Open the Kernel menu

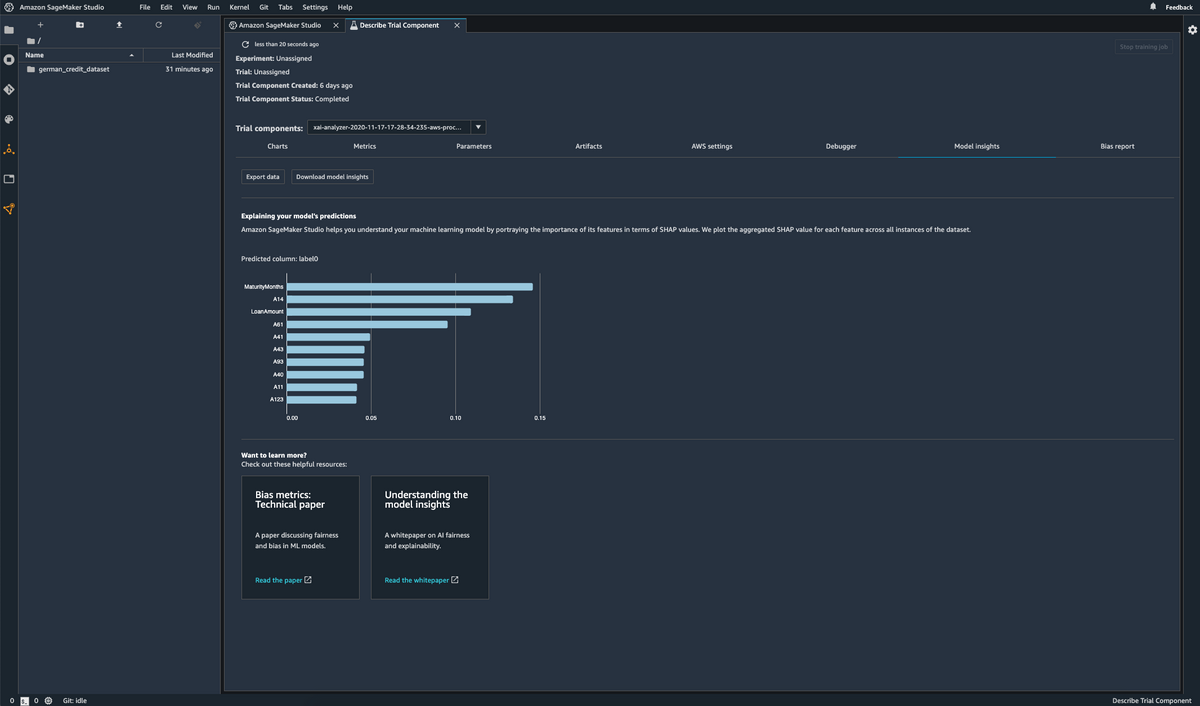[239, 7]
